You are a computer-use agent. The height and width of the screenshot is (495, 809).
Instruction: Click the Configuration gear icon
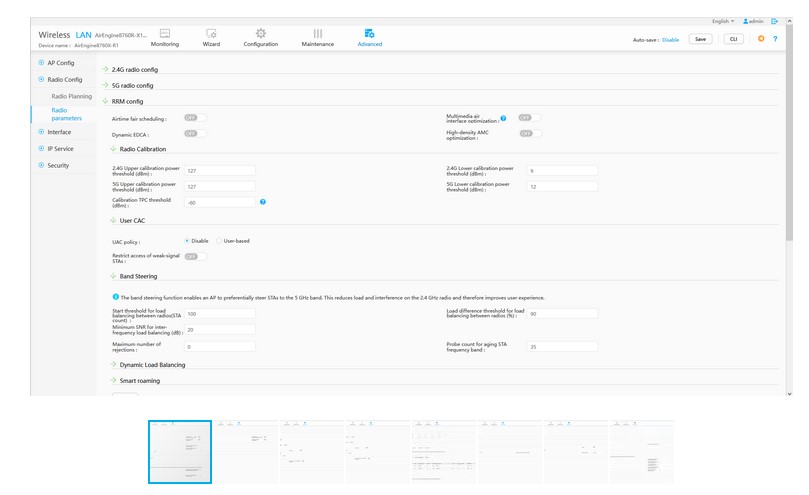pos(261,33)
